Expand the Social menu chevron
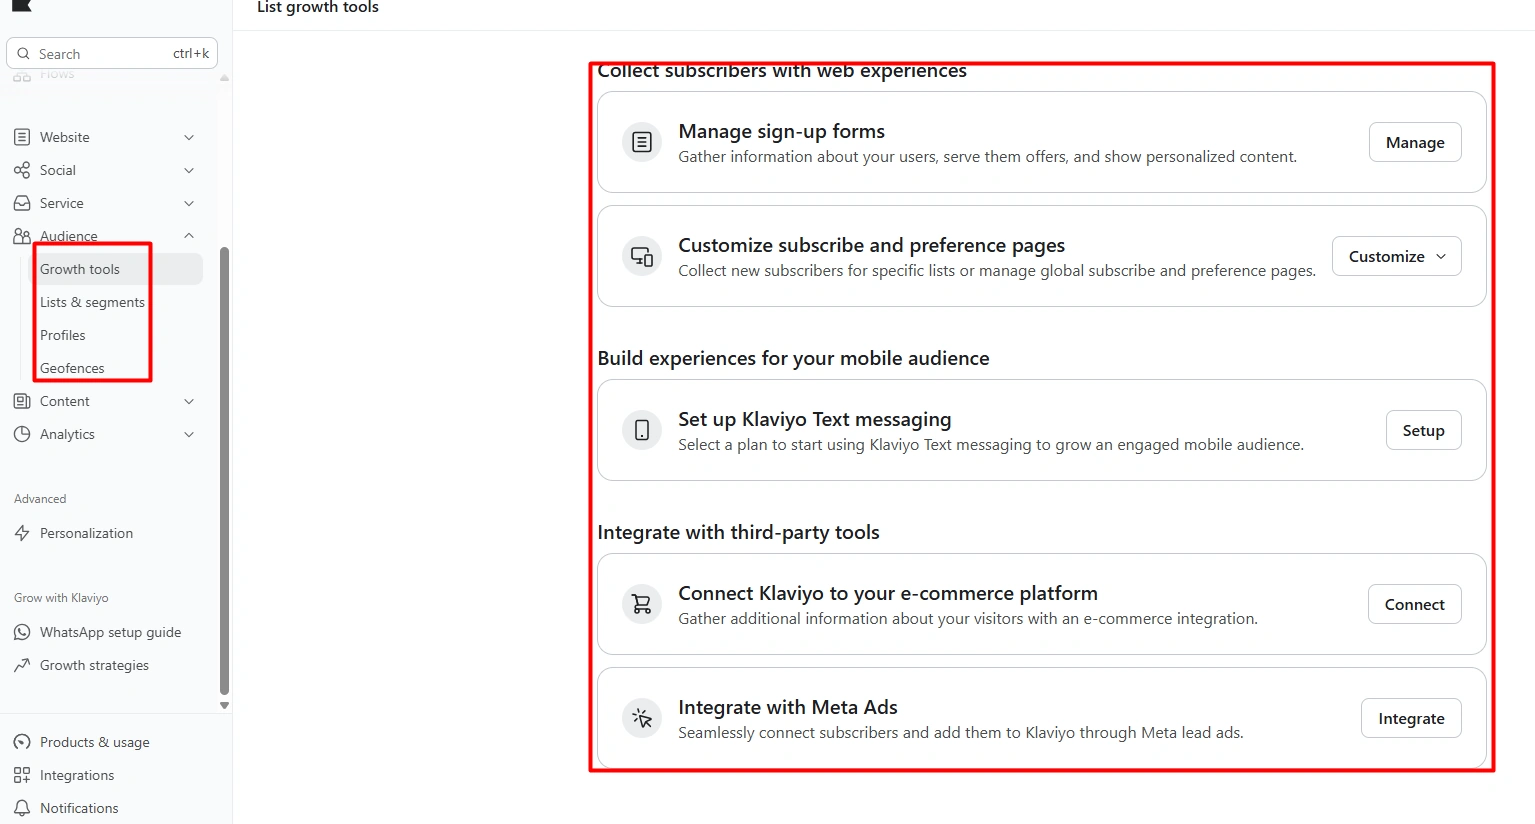Viewport: 1535px width, 824px height. (x=189, y=170)
